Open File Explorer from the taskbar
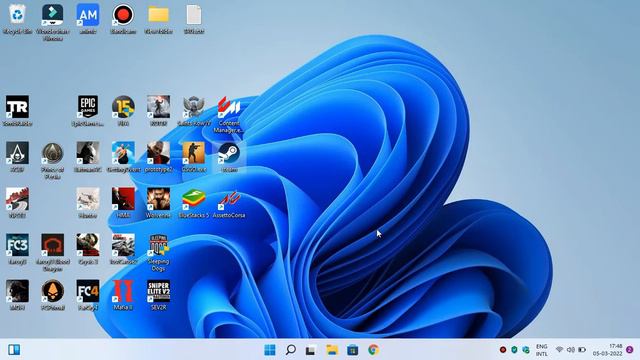Screen dimensions: 640x360 332,350
